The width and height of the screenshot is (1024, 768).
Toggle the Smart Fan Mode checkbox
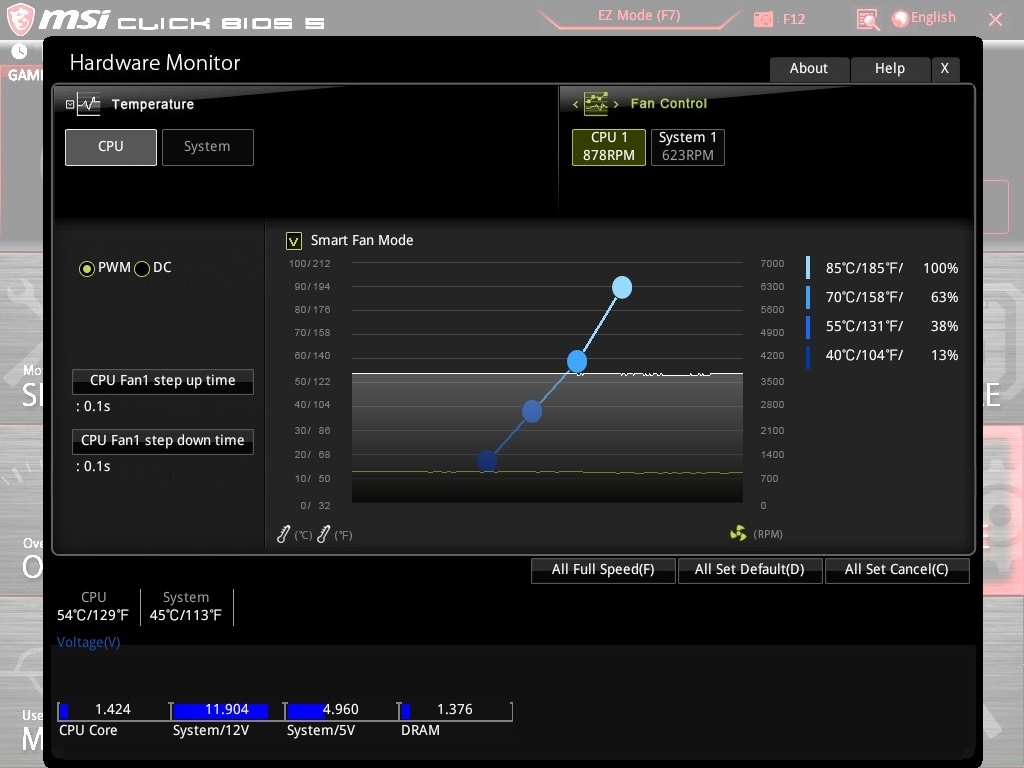click(x=294, y=241)
